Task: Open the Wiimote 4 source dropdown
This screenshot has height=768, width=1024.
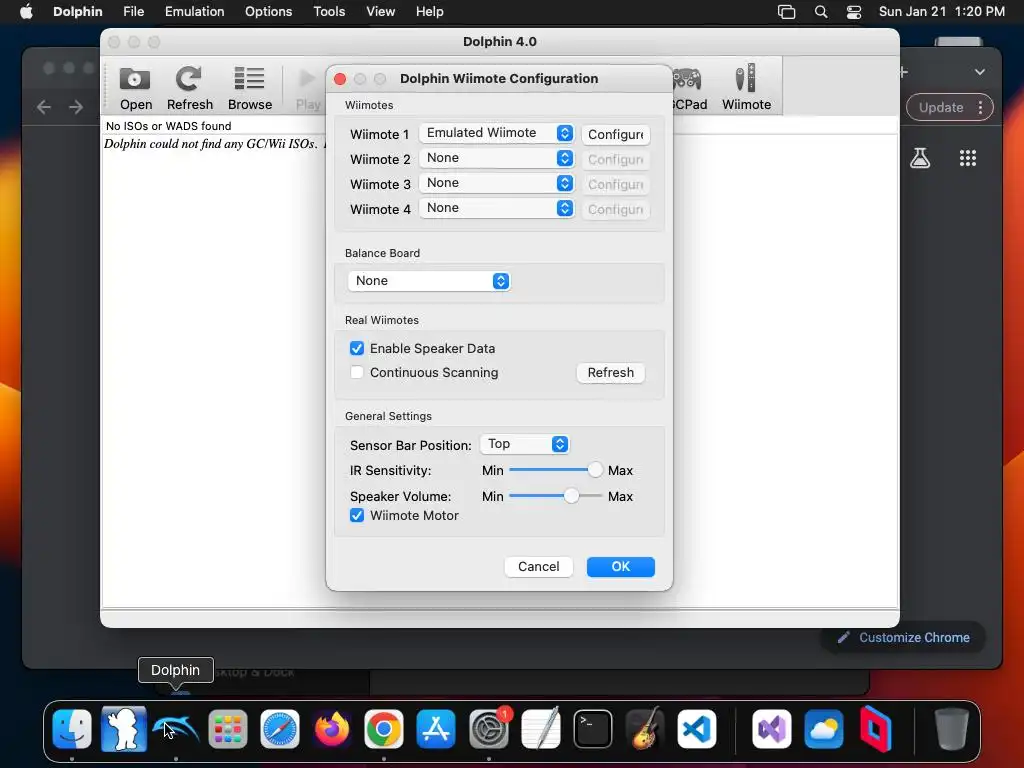Action: pos(496,208)
